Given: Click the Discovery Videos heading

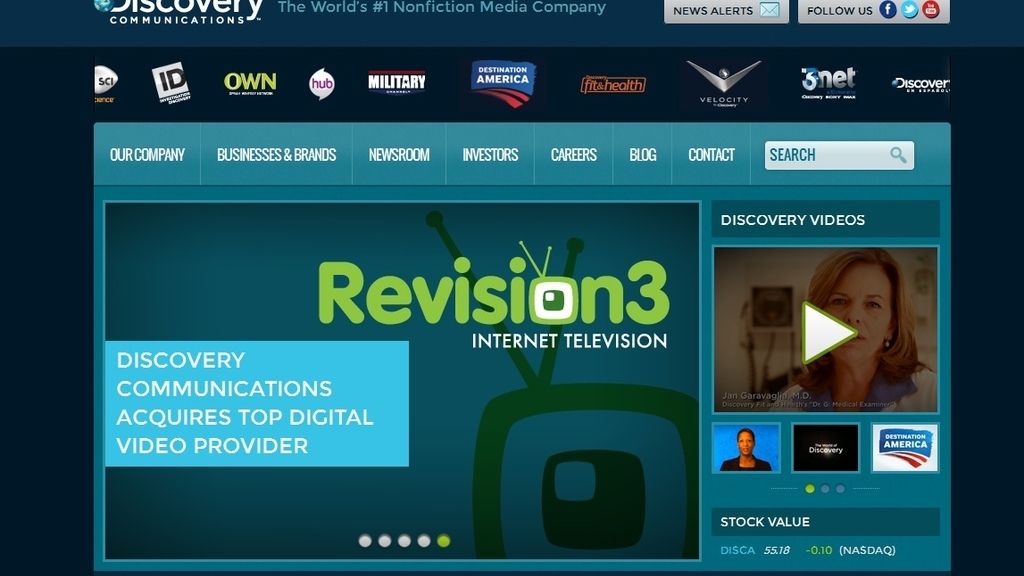Looking at the screenshot, I should pos(793,220).
